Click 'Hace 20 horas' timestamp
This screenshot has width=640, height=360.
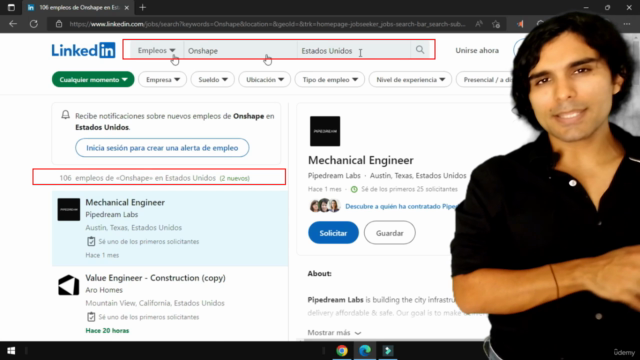(107, 331)
